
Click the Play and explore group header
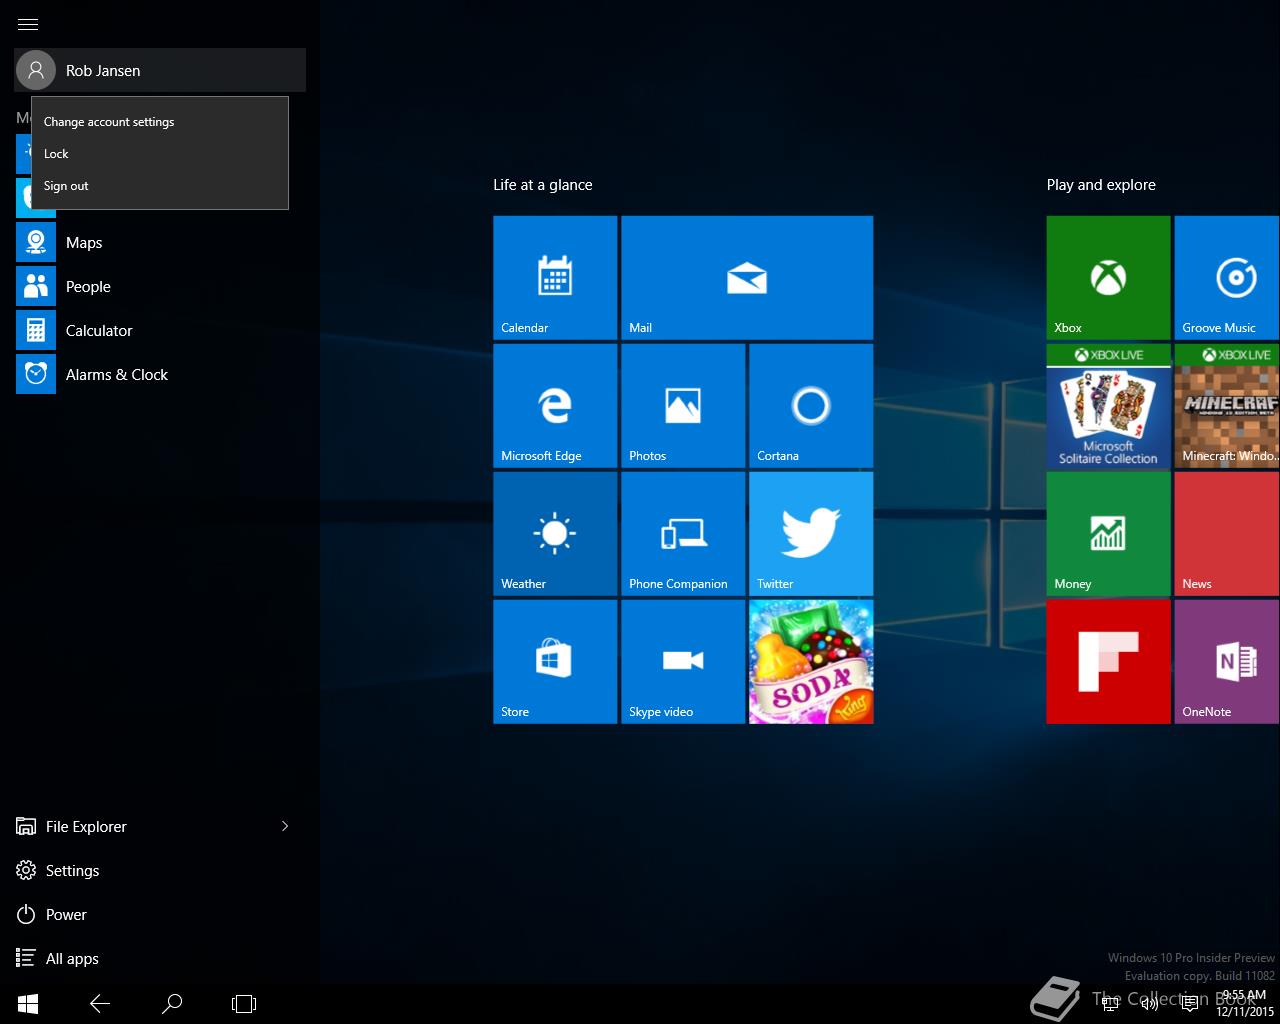coord(1101,185)
